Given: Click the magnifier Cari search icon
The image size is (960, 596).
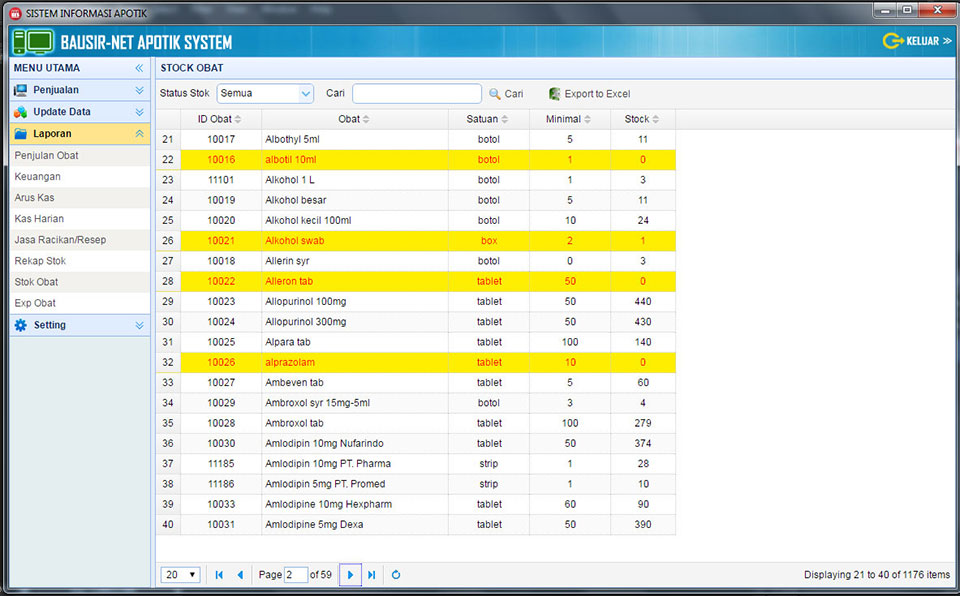Looking at the screenshot, I should (494, 94).
